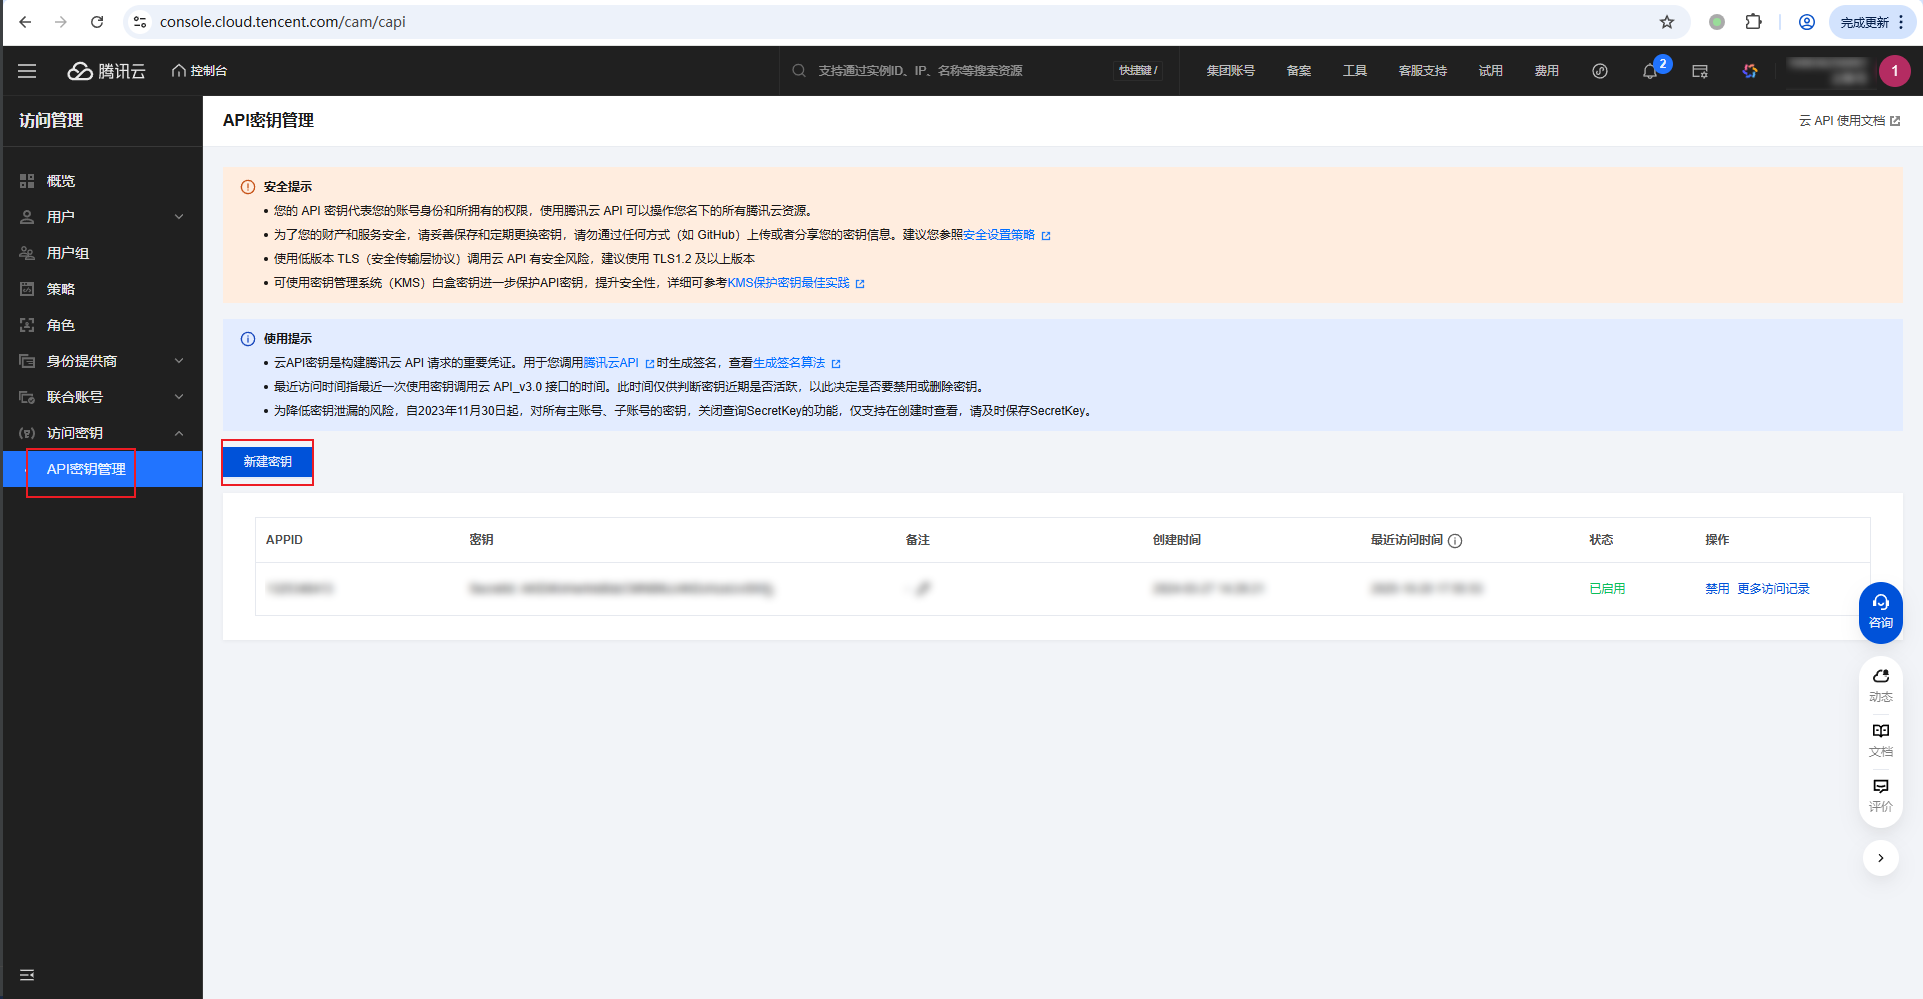Collapse the sidebar using the bottom icon

pos(27,975)
